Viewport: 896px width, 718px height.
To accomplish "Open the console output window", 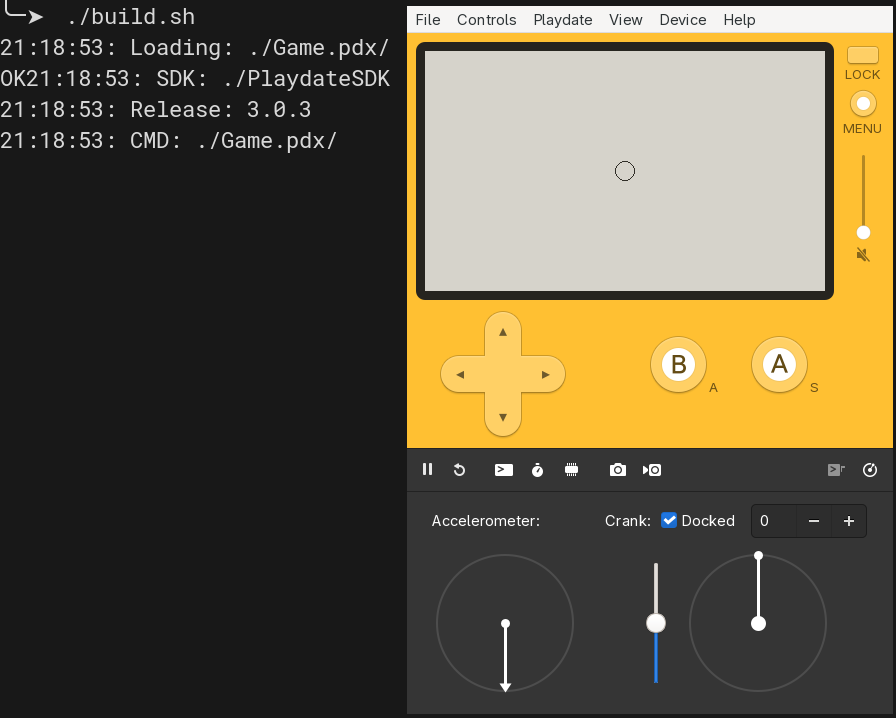I will (x=503, y=470).
